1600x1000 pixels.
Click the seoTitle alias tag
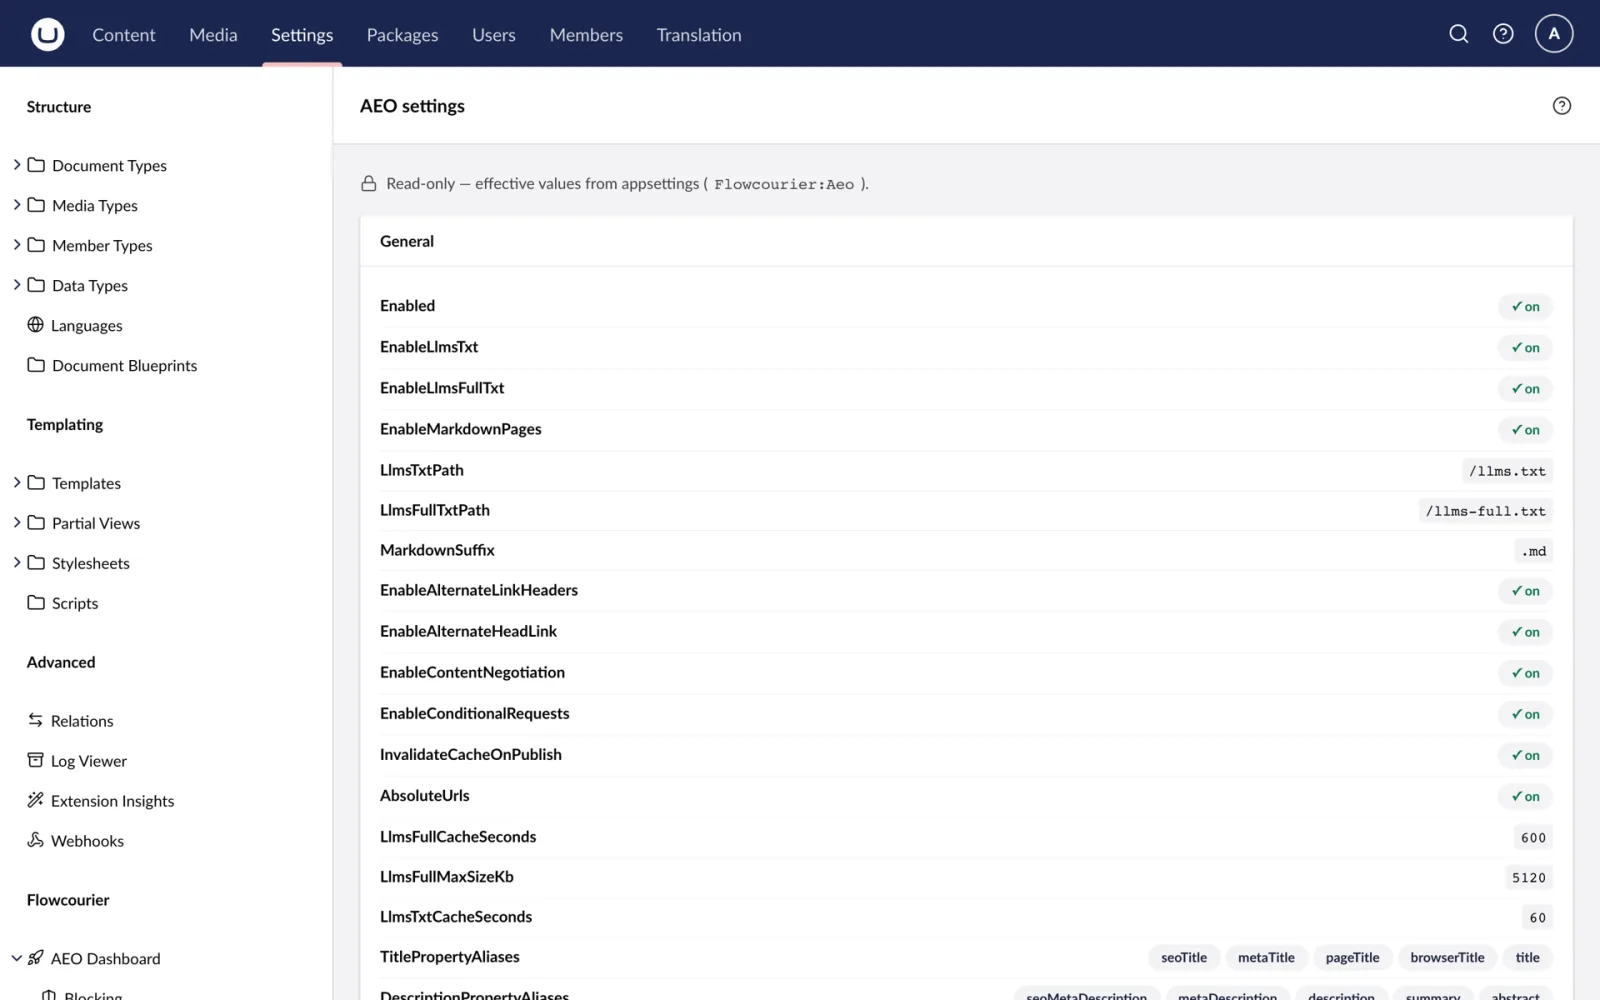coord(1184,957)
